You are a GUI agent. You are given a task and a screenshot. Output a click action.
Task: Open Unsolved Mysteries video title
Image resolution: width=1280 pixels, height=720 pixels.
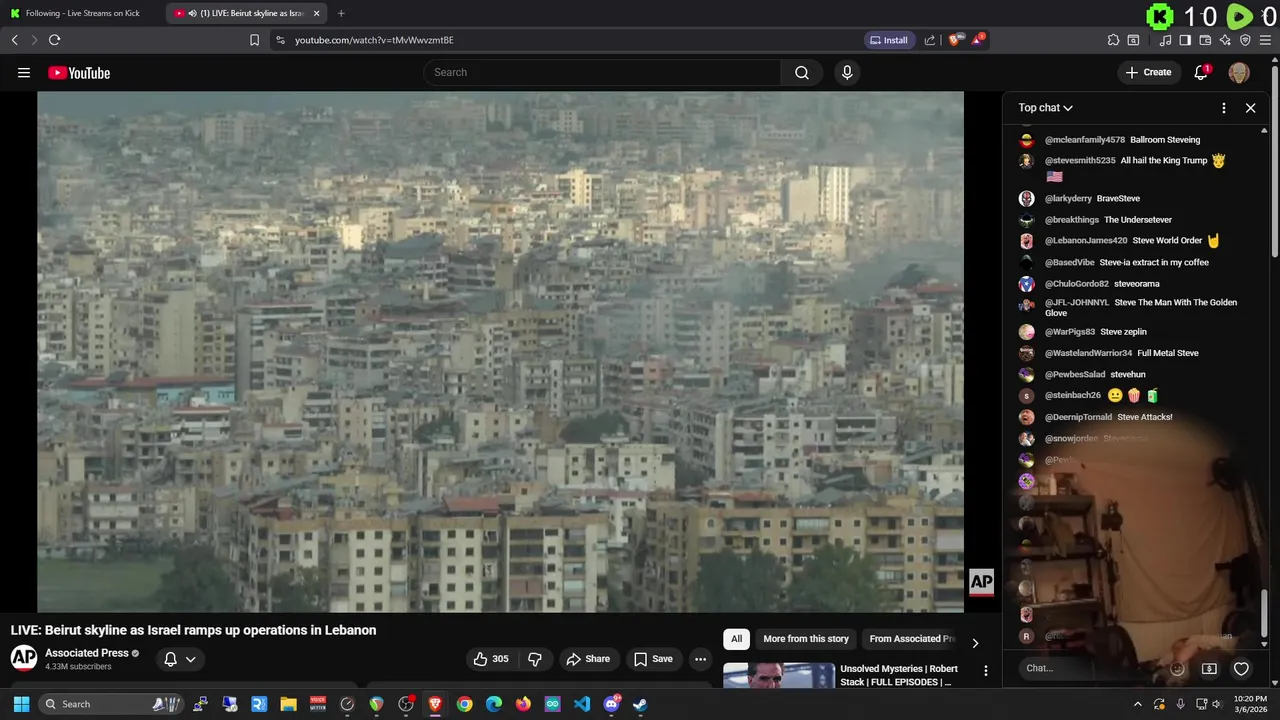click(899, 675)
